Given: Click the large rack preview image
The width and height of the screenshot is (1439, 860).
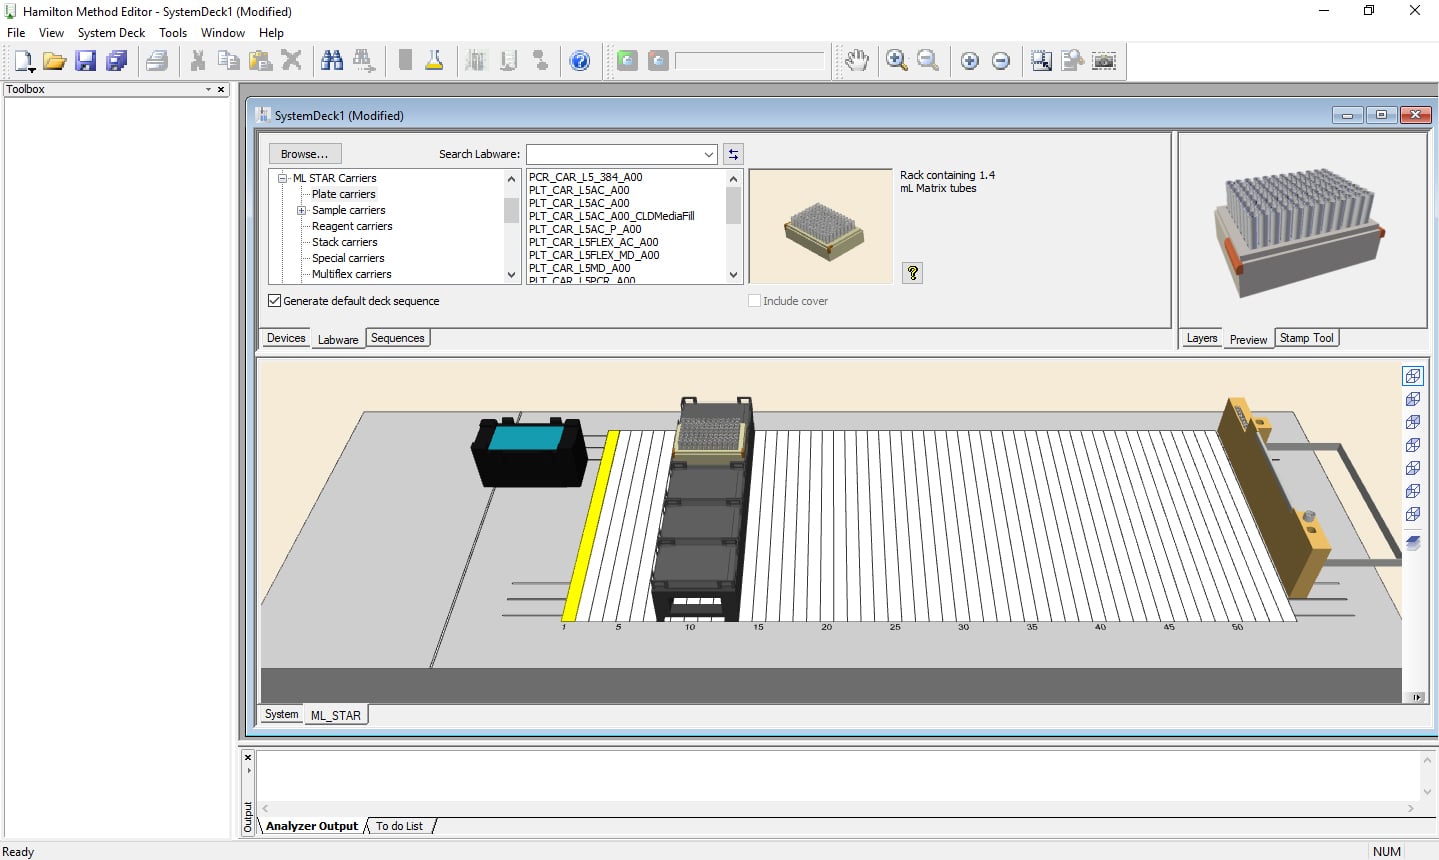Looking at the screenshot, I should (x=1302, y=231).
